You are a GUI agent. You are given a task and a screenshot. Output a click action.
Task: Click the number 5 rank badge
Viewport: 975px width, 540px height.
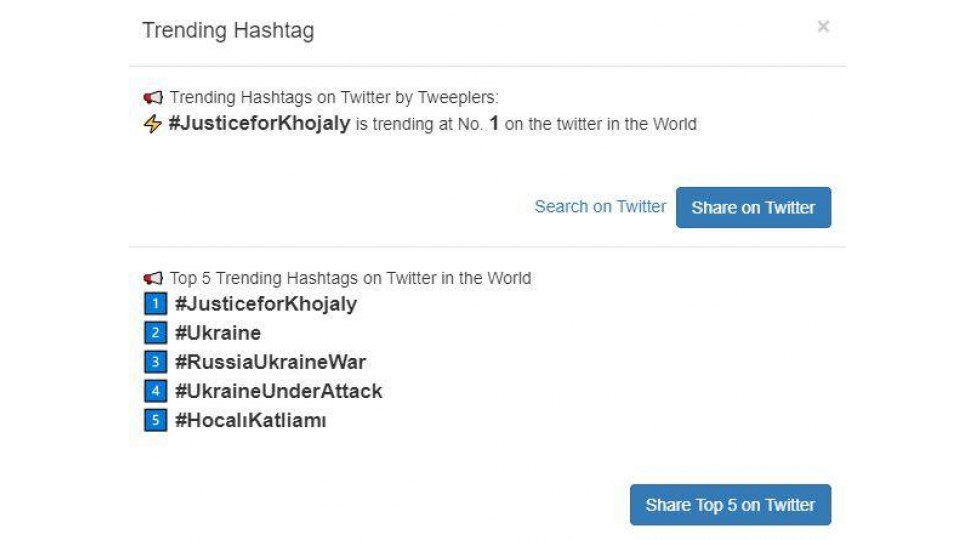[x=155, y=420]
